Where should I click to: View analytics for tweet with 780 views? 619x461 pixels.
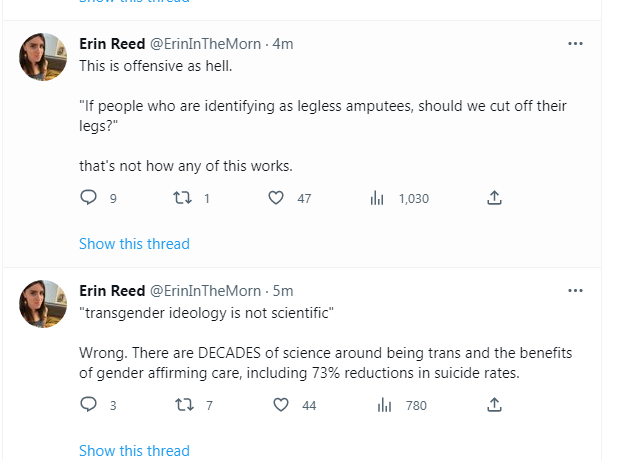383,405
